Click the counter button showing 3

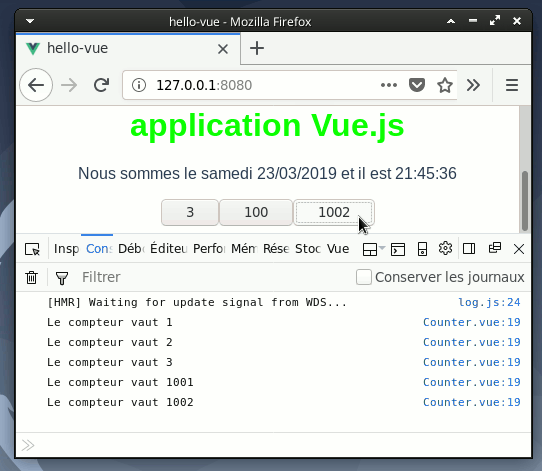pos(190,212)
